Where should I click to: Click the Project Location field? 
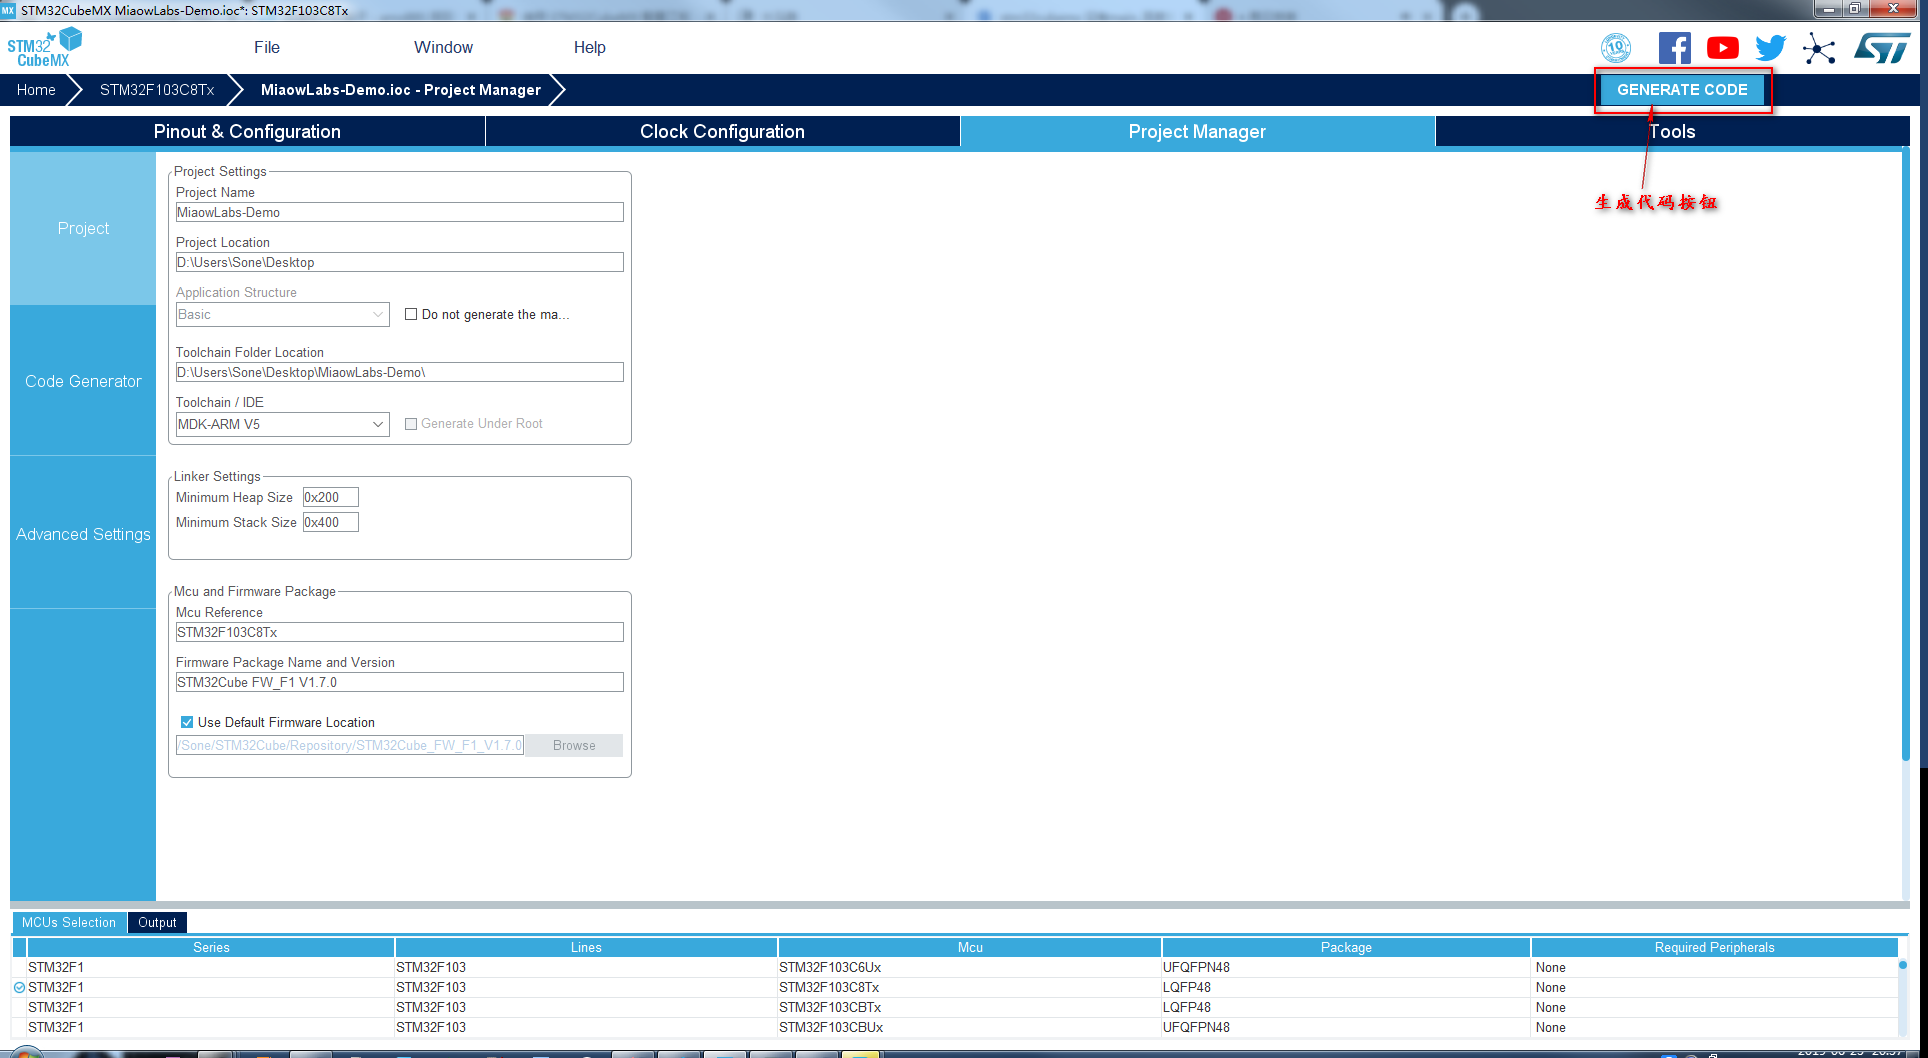400,262
